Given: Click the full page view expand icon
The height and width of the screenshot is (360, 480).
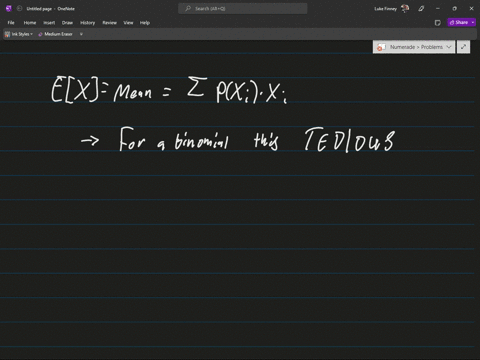Looking at the screenshot, I should [463, 47].
